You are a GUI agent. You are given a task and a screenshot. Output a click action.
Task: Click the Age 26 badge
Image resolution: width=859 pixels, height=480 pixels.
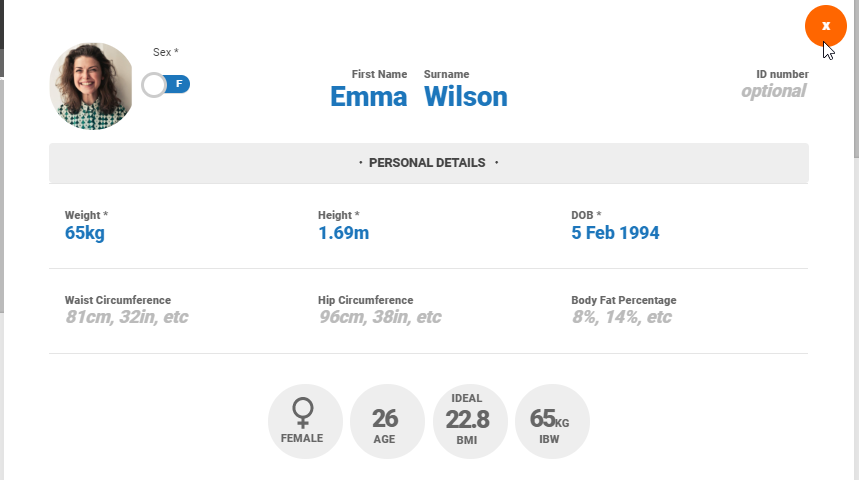[x=385, y=421]
